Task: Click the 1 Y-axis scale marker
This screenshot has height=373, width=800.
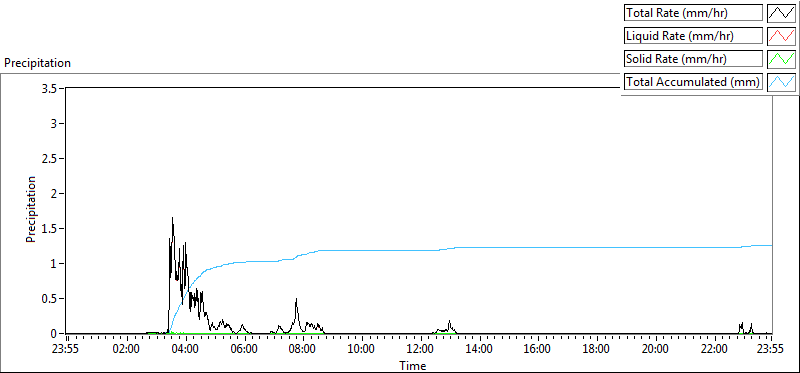Action: click(x=54, y=263)
